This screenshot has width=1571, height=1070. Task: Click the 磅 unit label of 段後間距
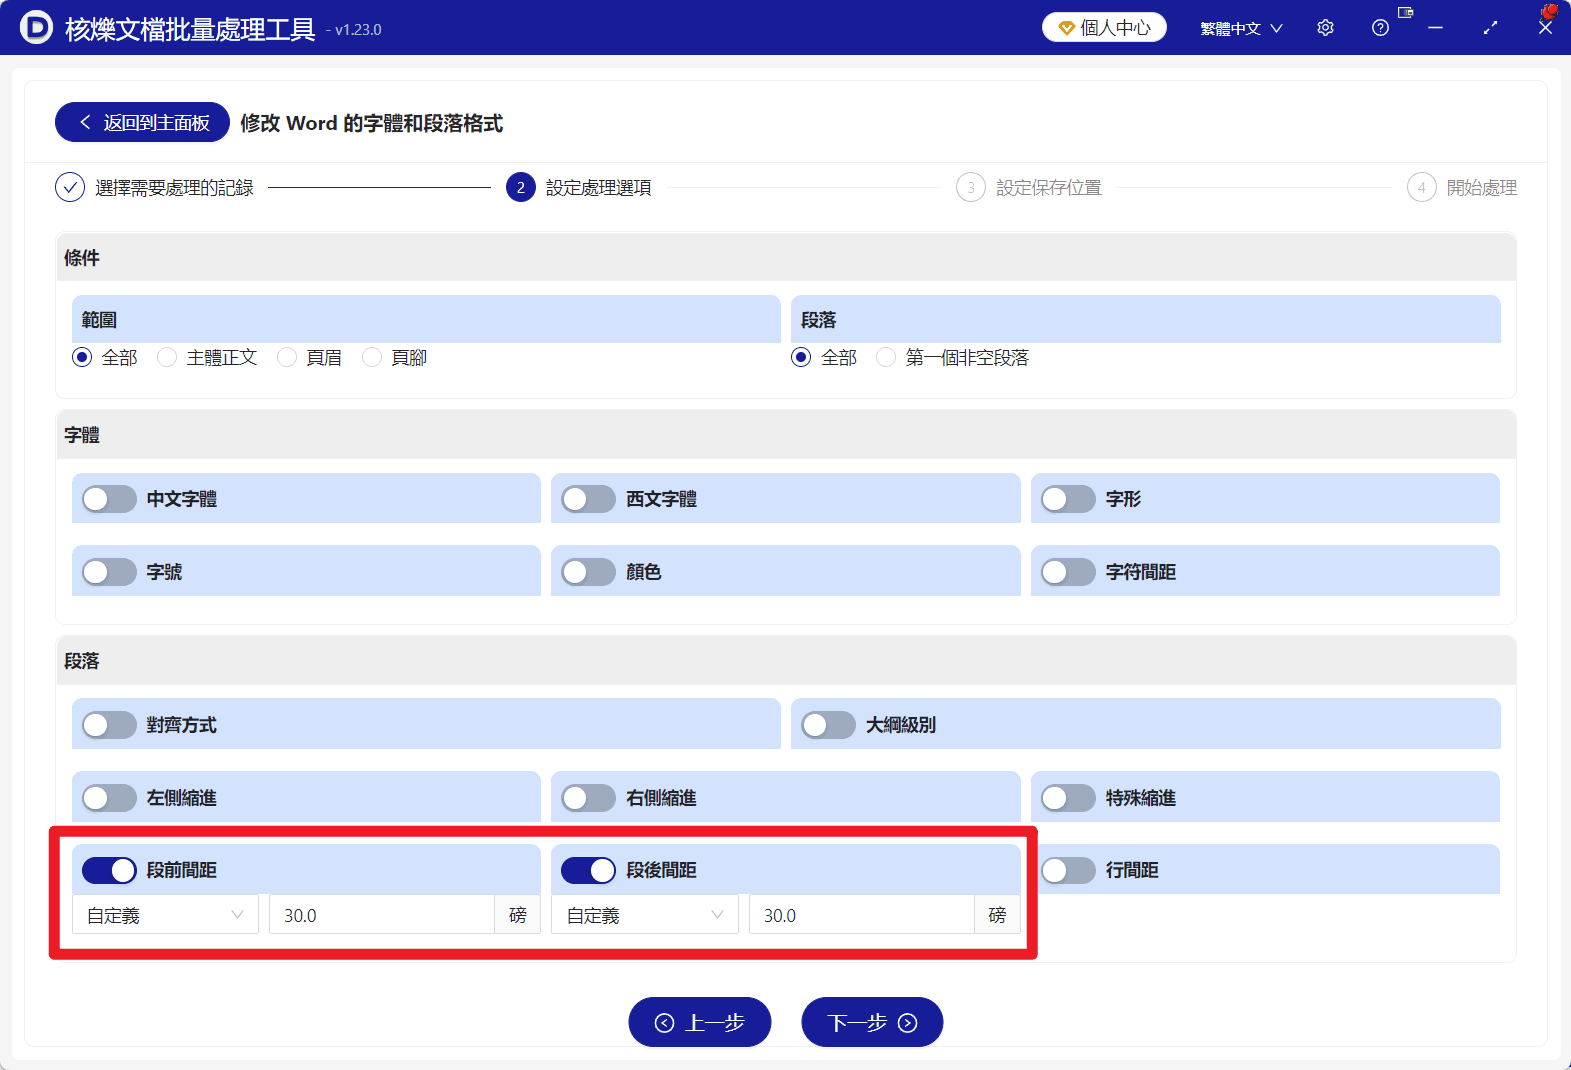(997, 915)
